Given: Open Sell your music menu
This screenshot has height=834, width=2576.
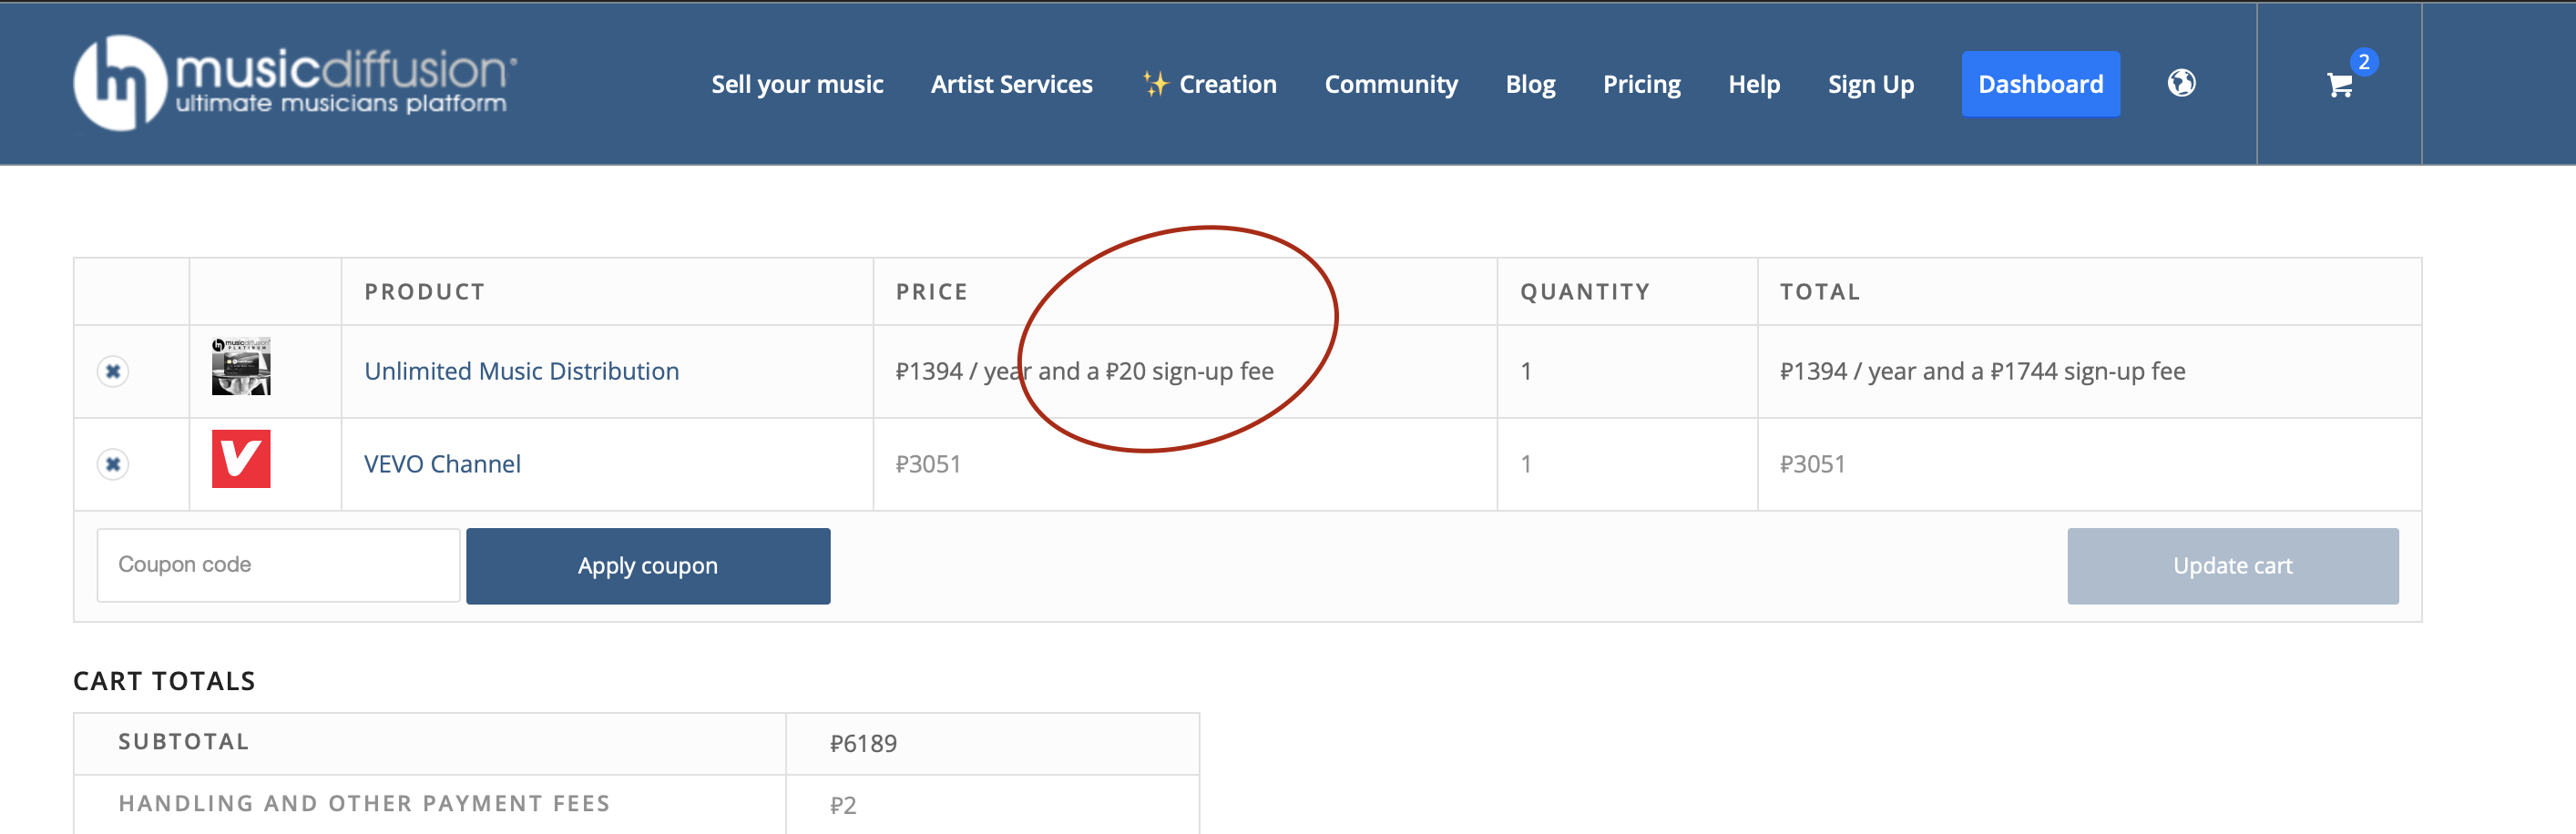Looking at the screenshot, I should [x=797, y=84].
